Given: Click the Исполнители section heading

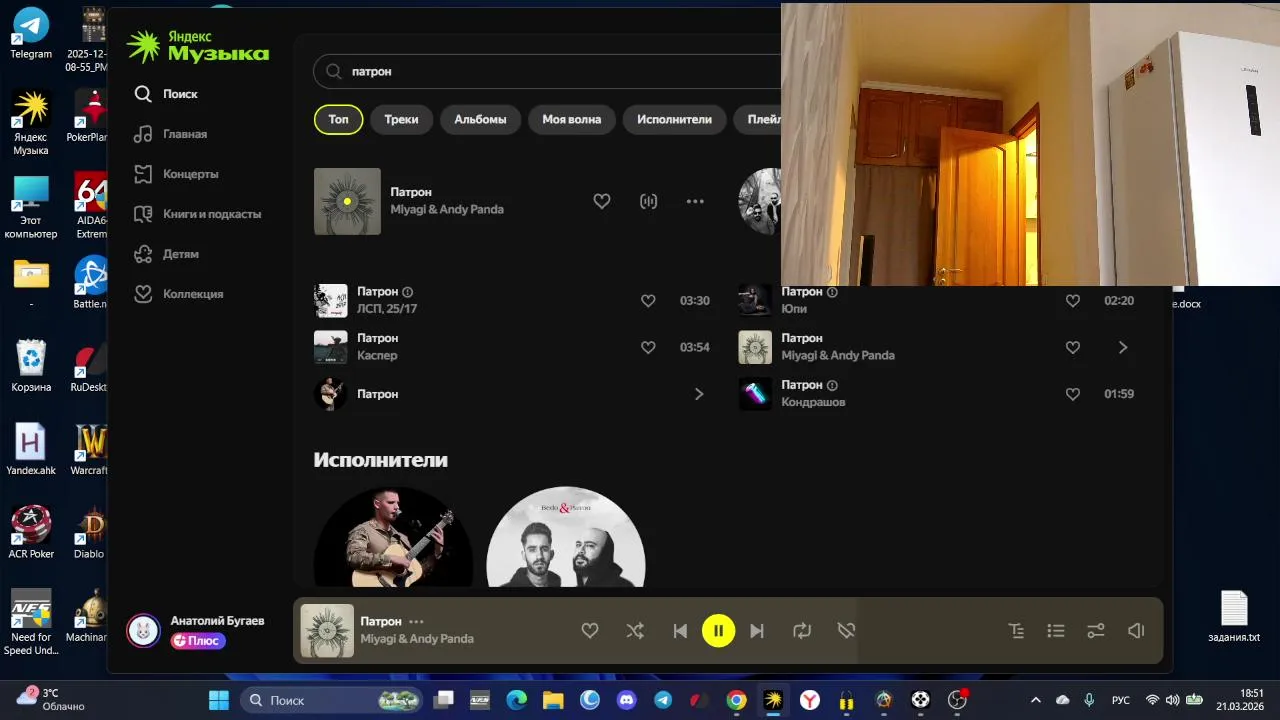Looking at the screenshot, I should (380, 460).
